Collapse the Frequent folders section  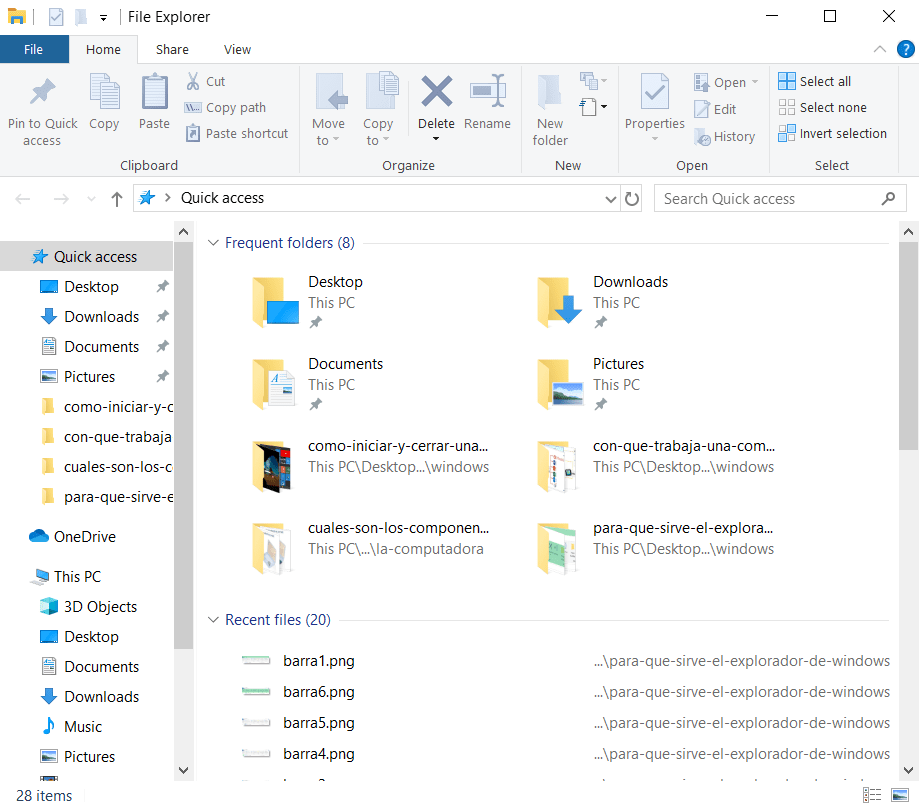point(214,242)
